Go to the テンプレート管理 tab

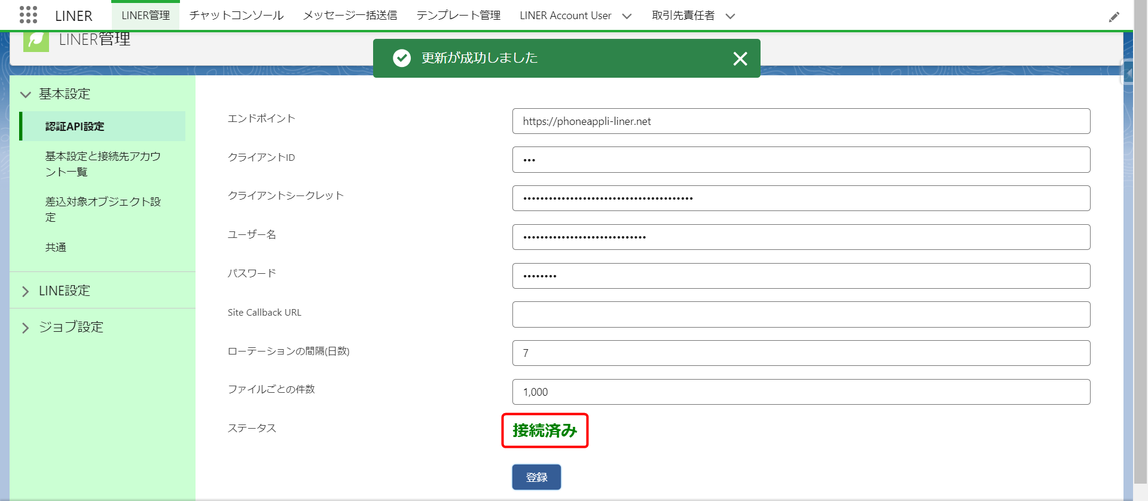[458, 16]
